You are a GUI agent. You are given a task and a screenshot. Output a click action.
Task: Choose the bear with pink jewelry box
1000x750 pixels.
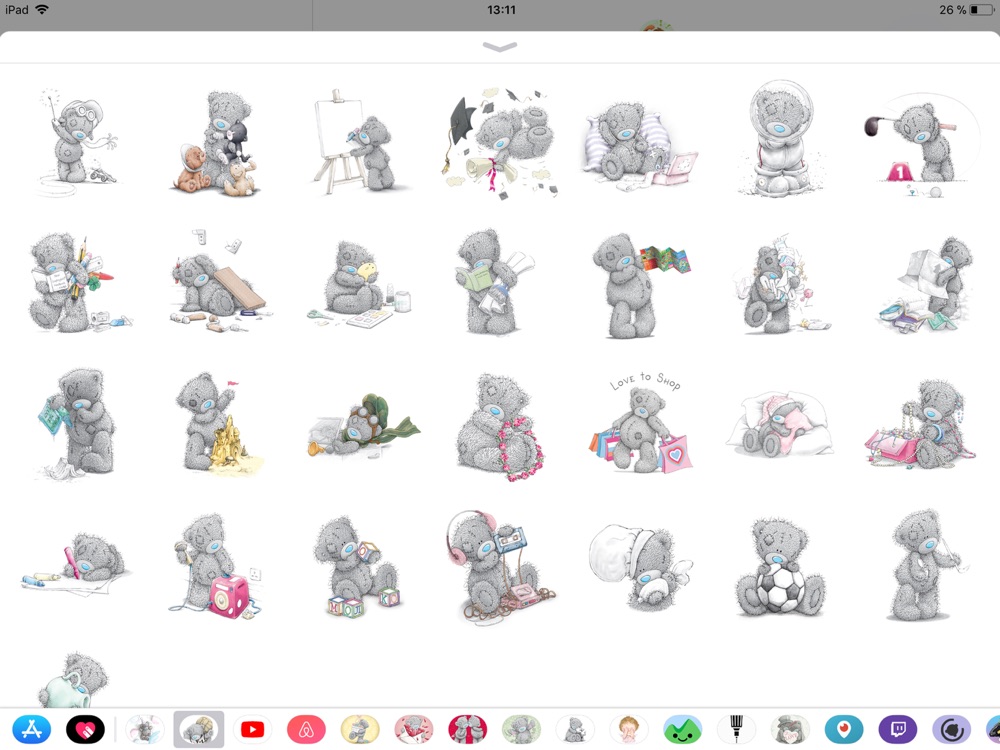(921, 423)
